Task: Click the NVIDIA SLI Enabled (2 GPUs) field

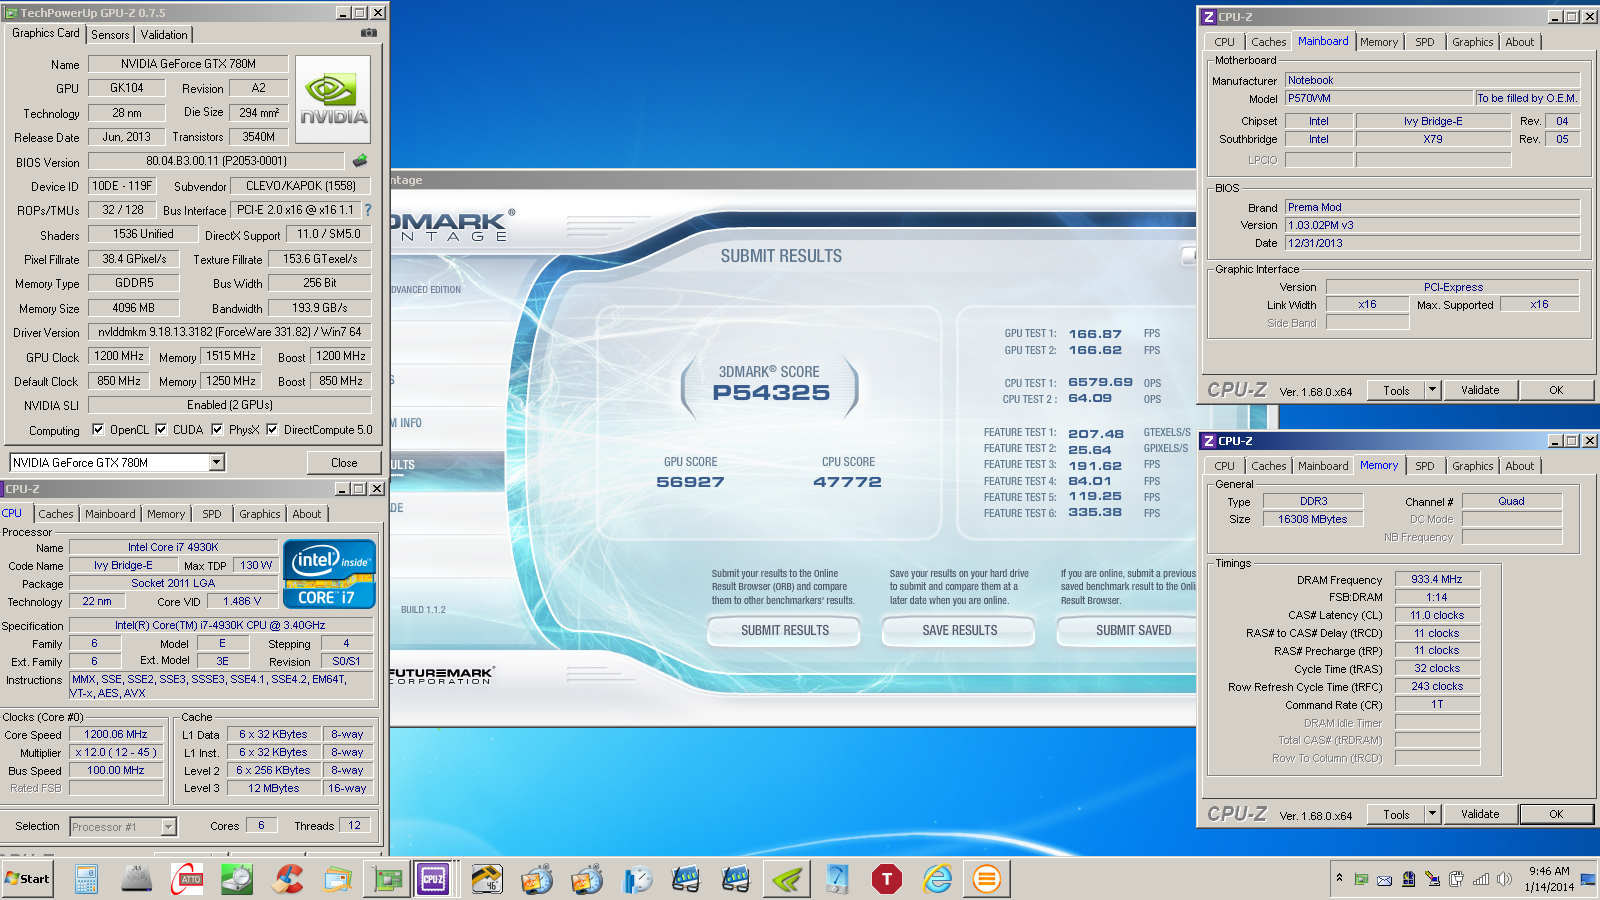Action: 230,405
